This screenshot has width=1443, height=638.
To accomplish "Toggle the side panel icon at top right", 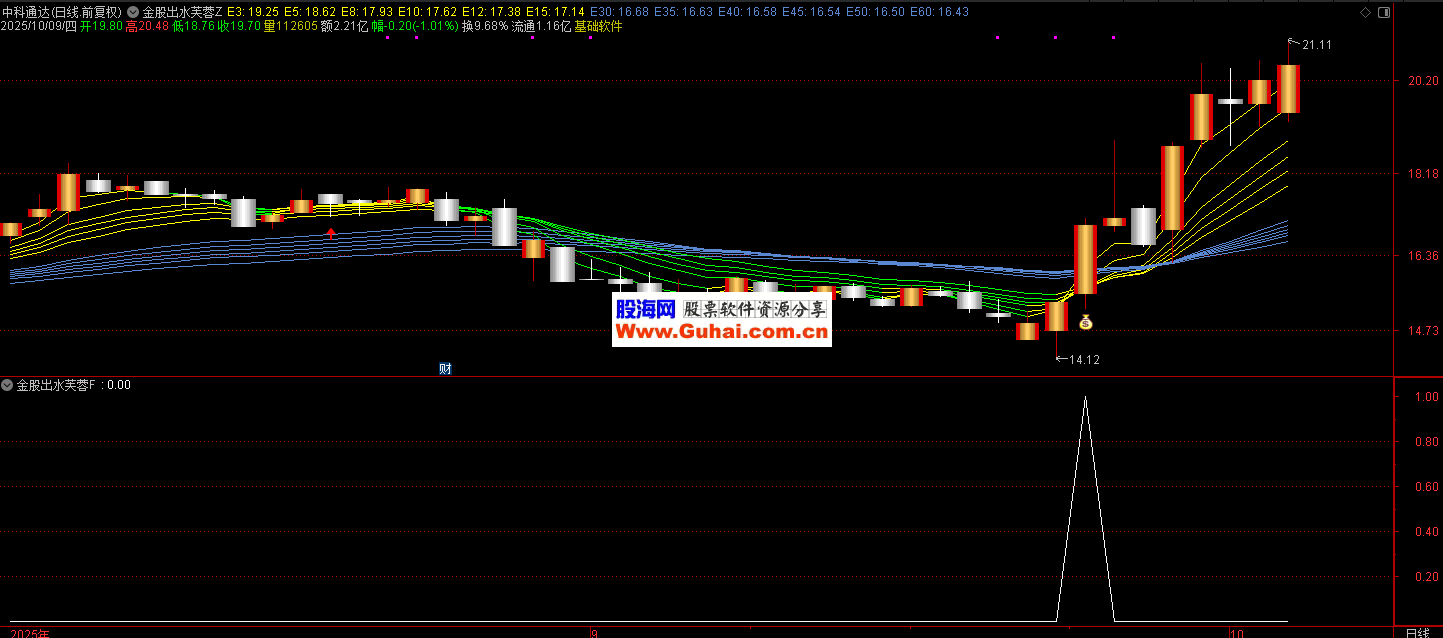I will click(1383, 13).
